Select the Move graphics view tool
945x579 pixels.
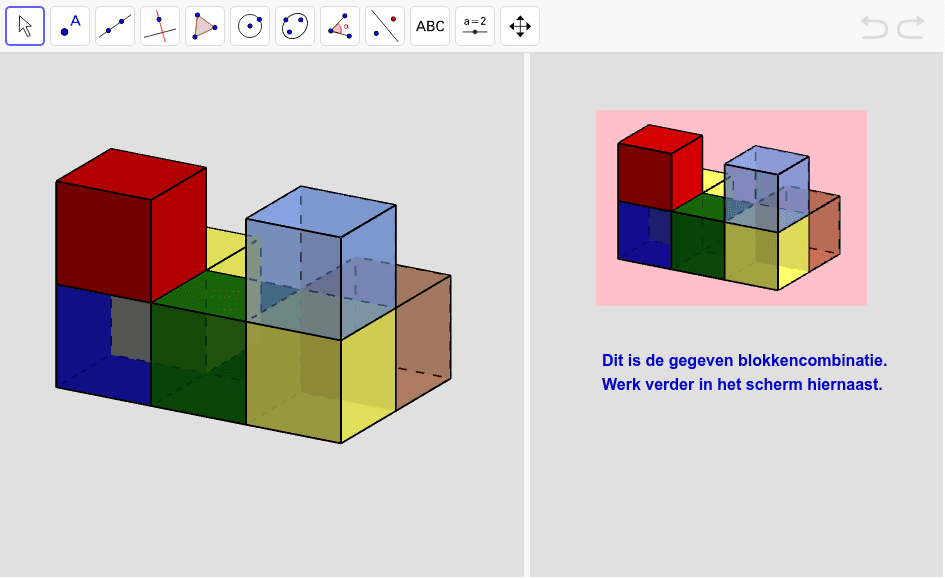520,26
